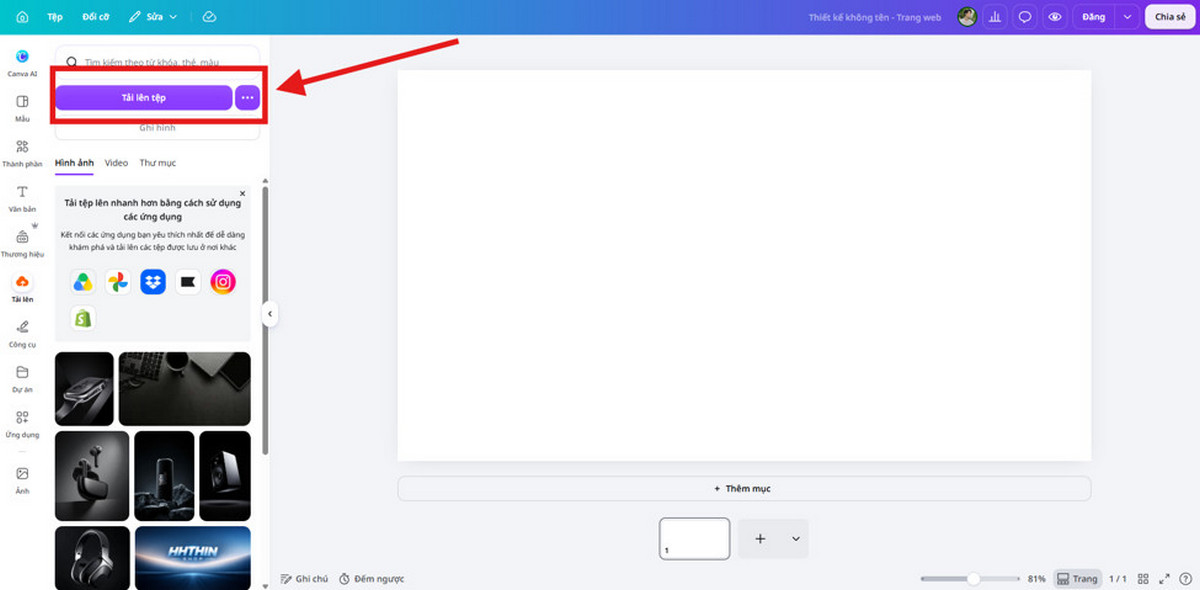Click the Chia sẻ share button
Image resolution: width=1200 pixels, height=590 pixels.
(1170, 17)
